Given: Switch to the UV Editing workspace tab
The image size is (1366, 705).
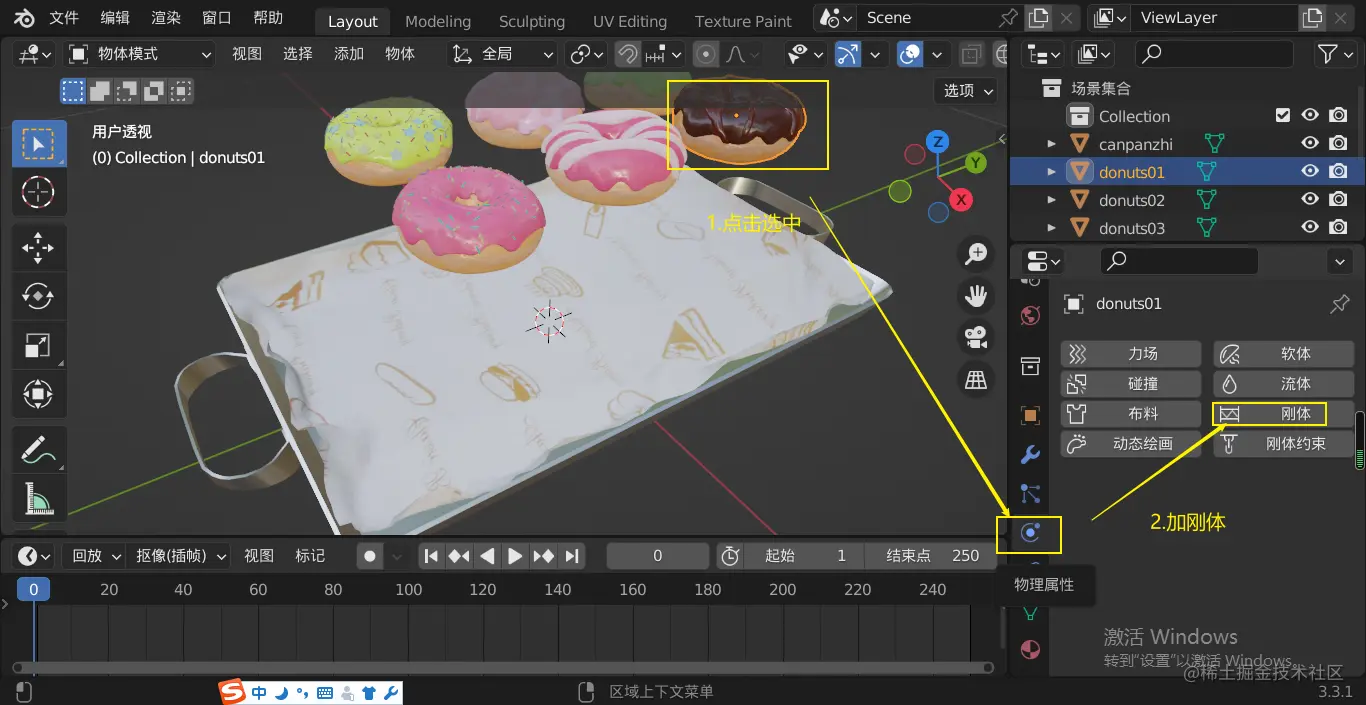Looking at the screenshot, I should click(630, 21).
